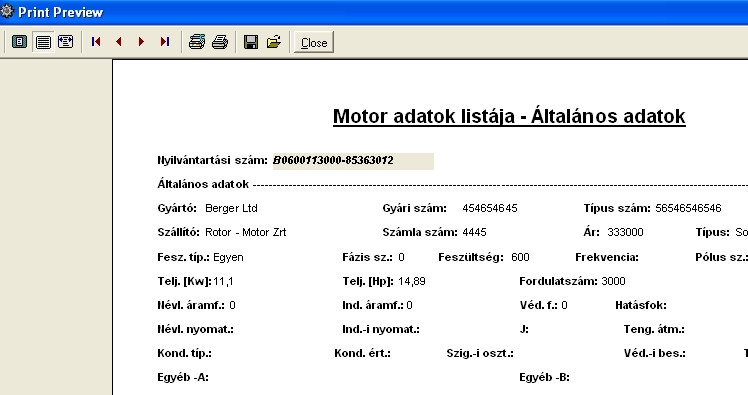Click the Frekvencia label
The width and height of the screenshot is (748, 395).
pos(607,258)
